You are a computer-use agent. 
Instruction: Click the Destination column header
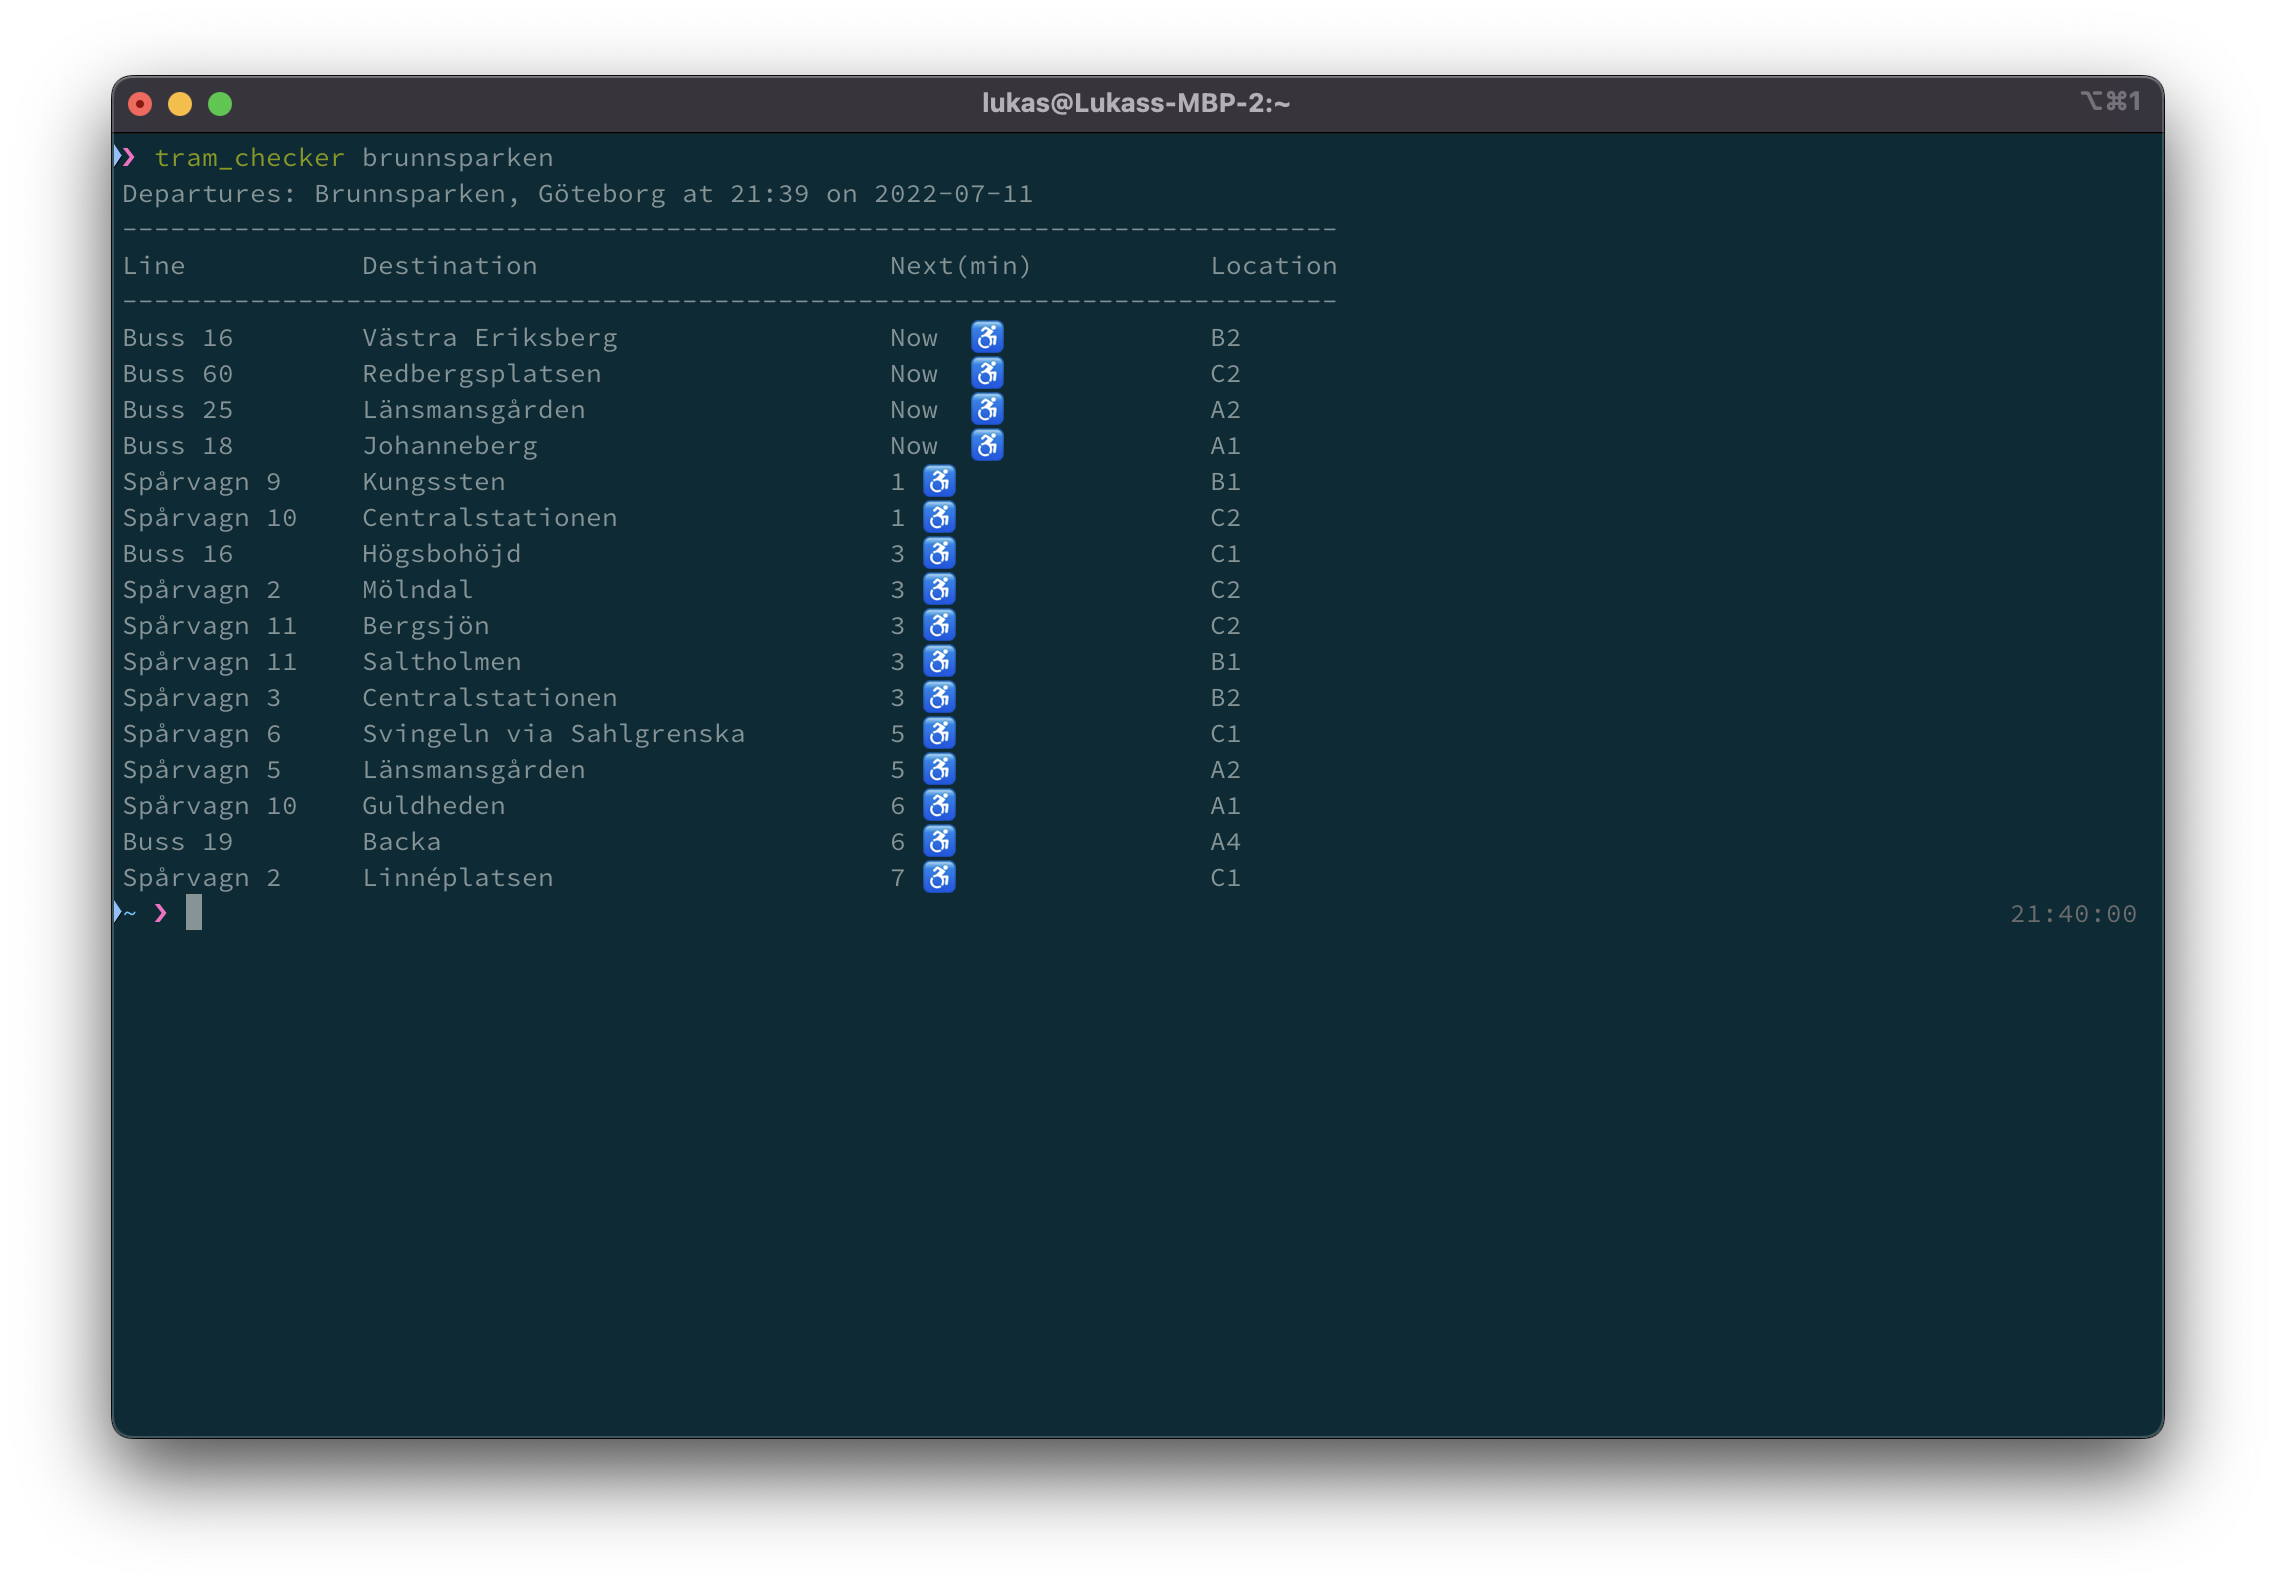pyautogui.click(x=450, y=266)
